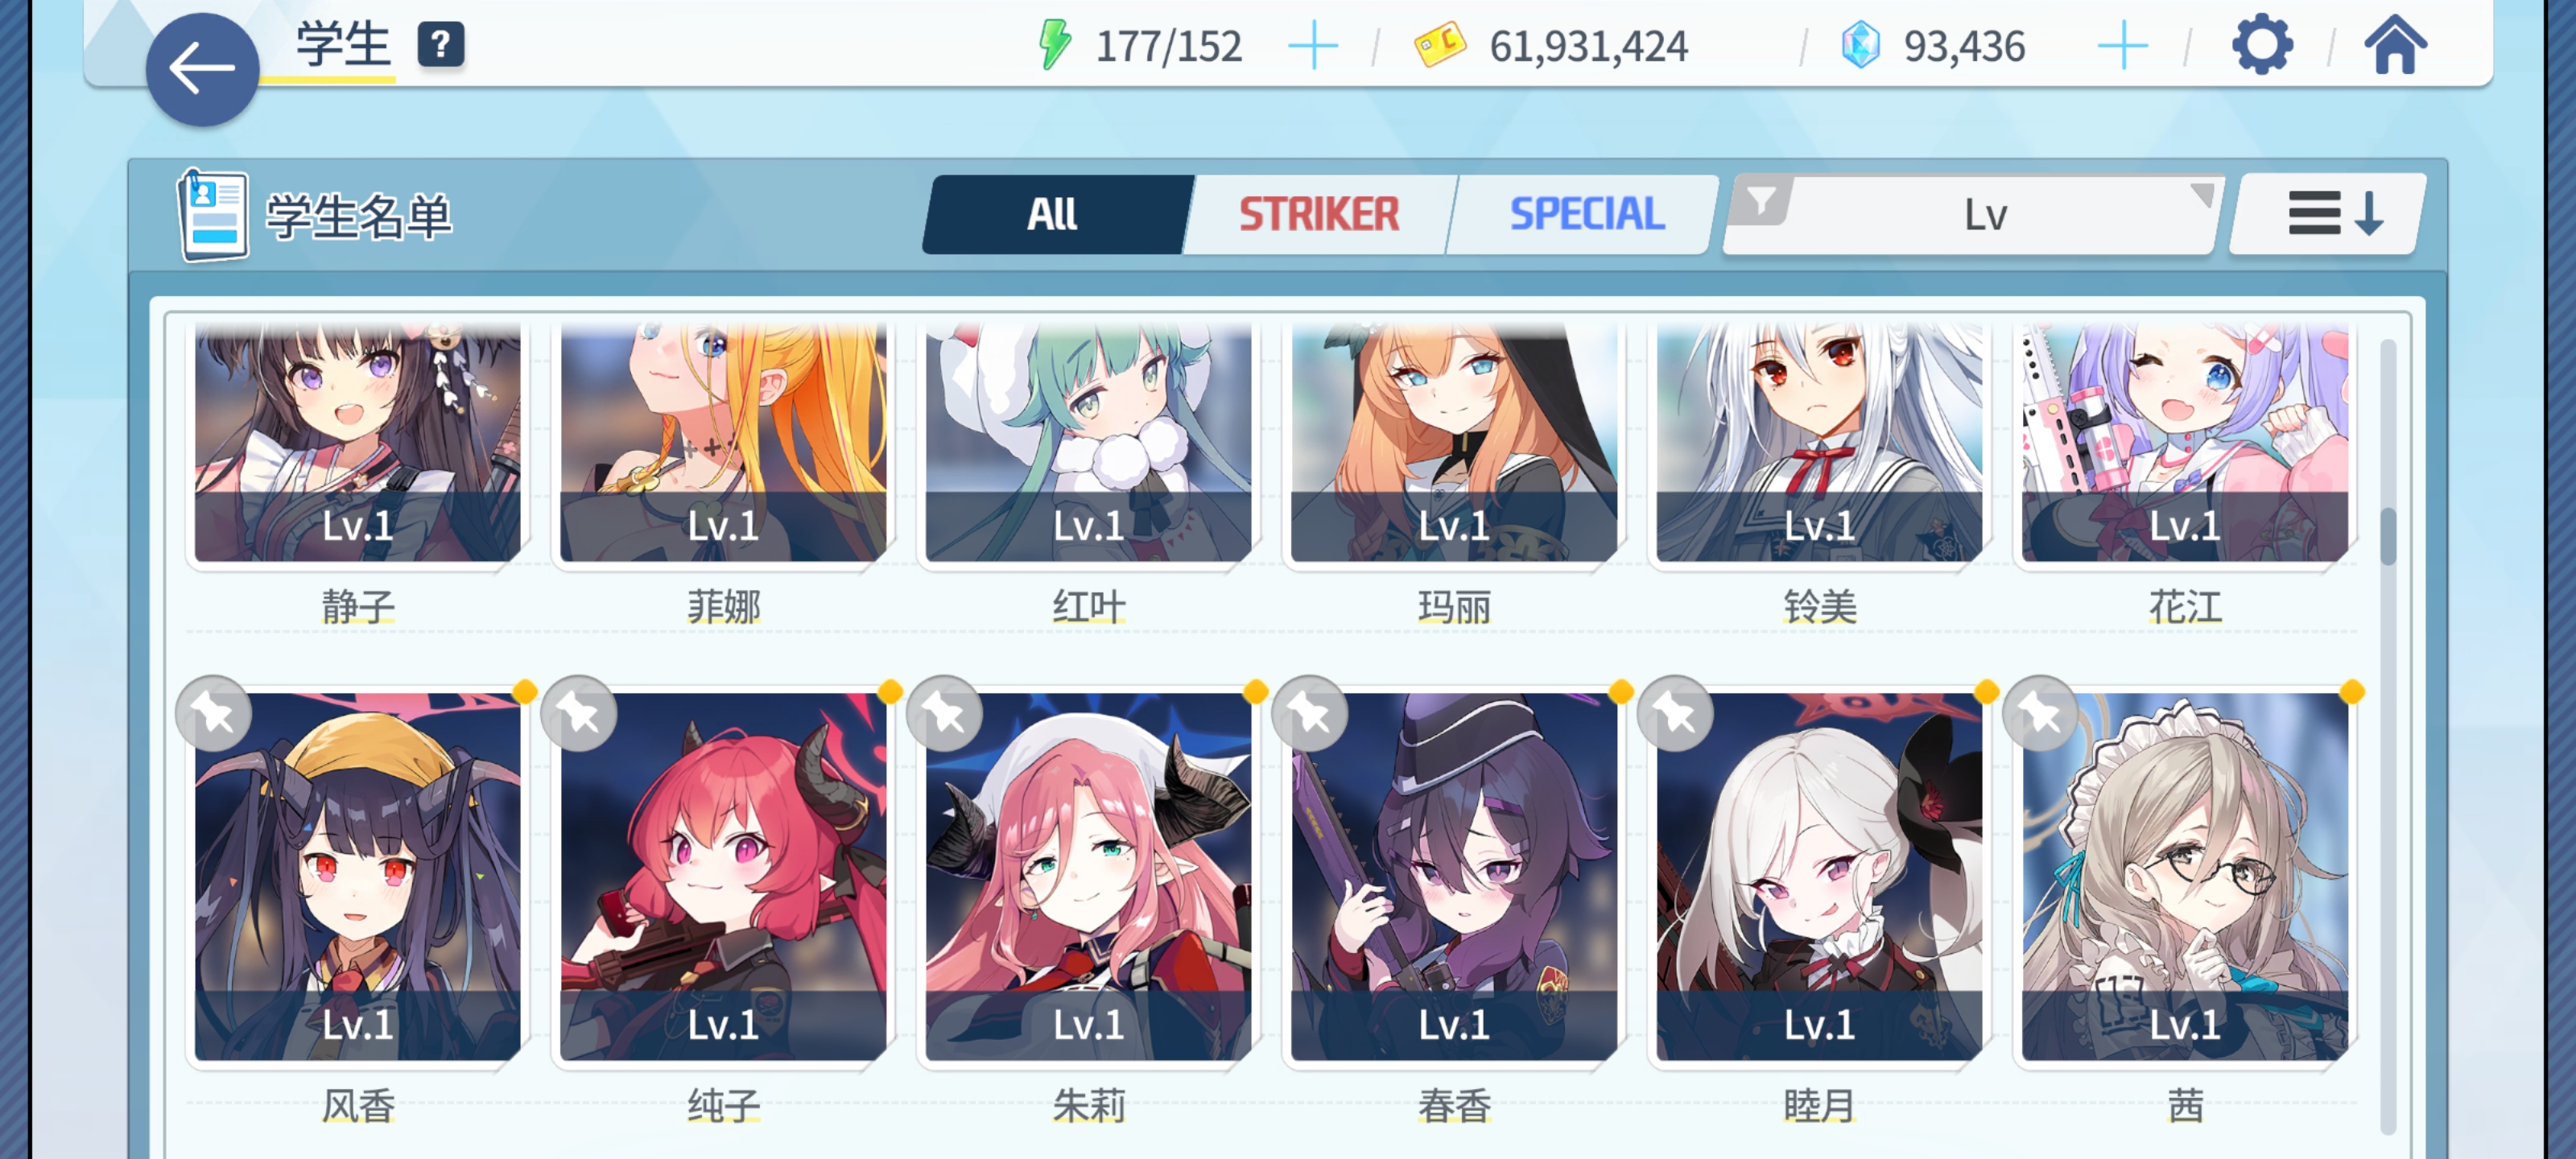This screenshot has width=2576, height=1159.
Task: Open the Lv sort dropdown
Action: click(1973, 214)
